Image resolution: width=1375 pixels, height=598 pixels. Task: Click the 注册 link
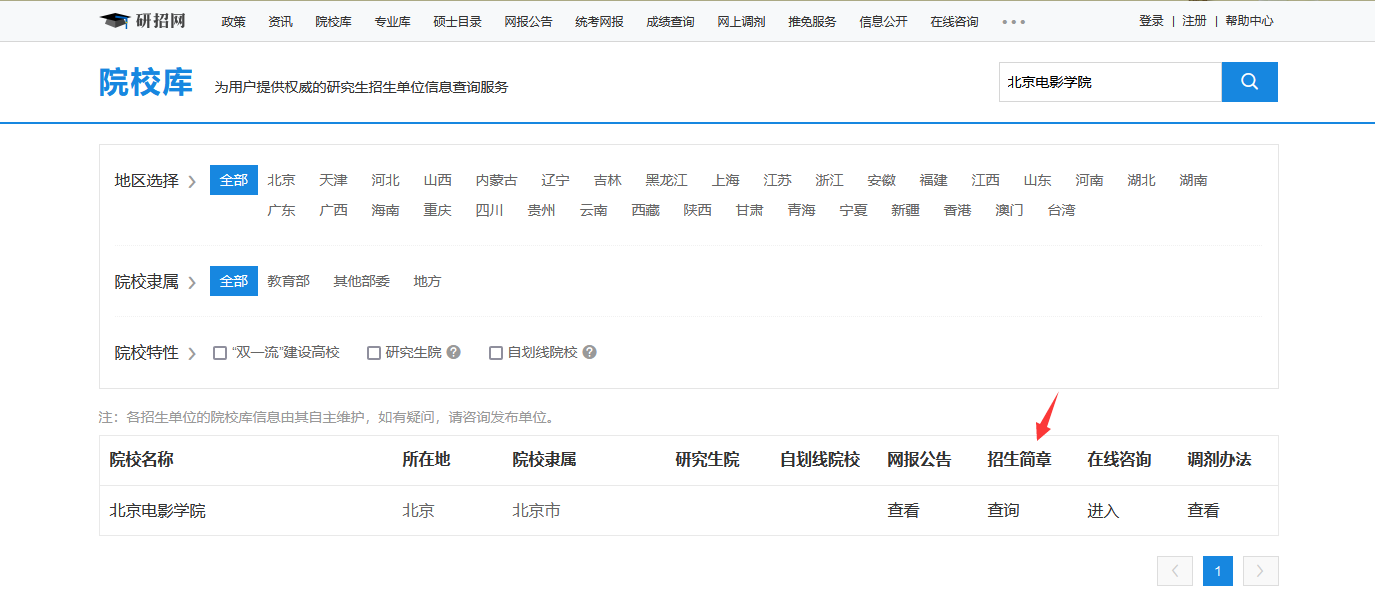[1195, 20]
